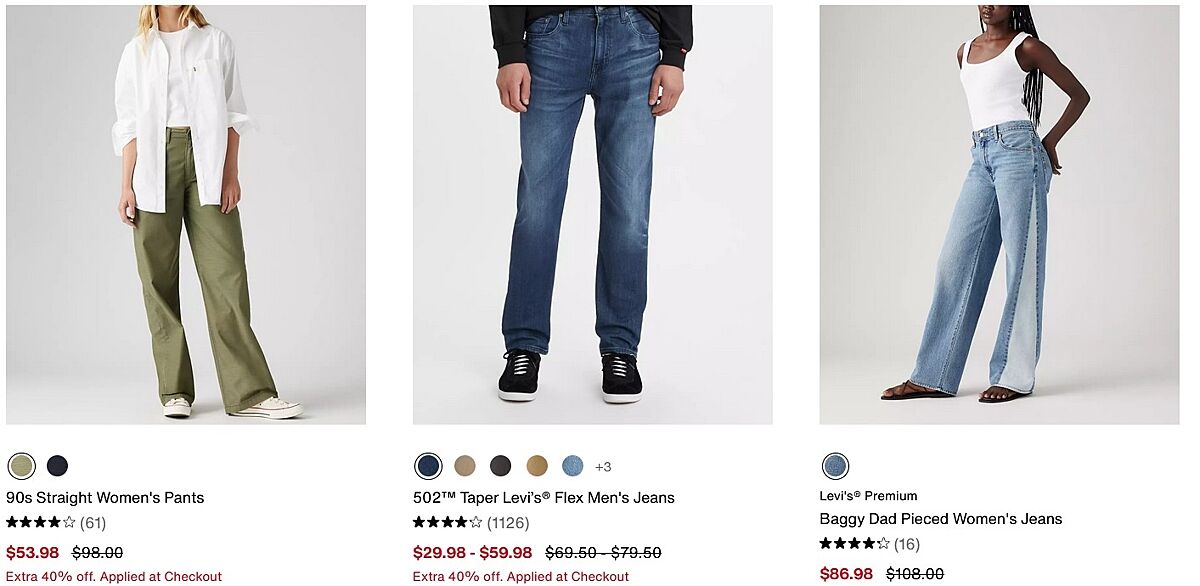
Task: Select the black swatch for 90s Straight Pants
Action: (58, 466)
